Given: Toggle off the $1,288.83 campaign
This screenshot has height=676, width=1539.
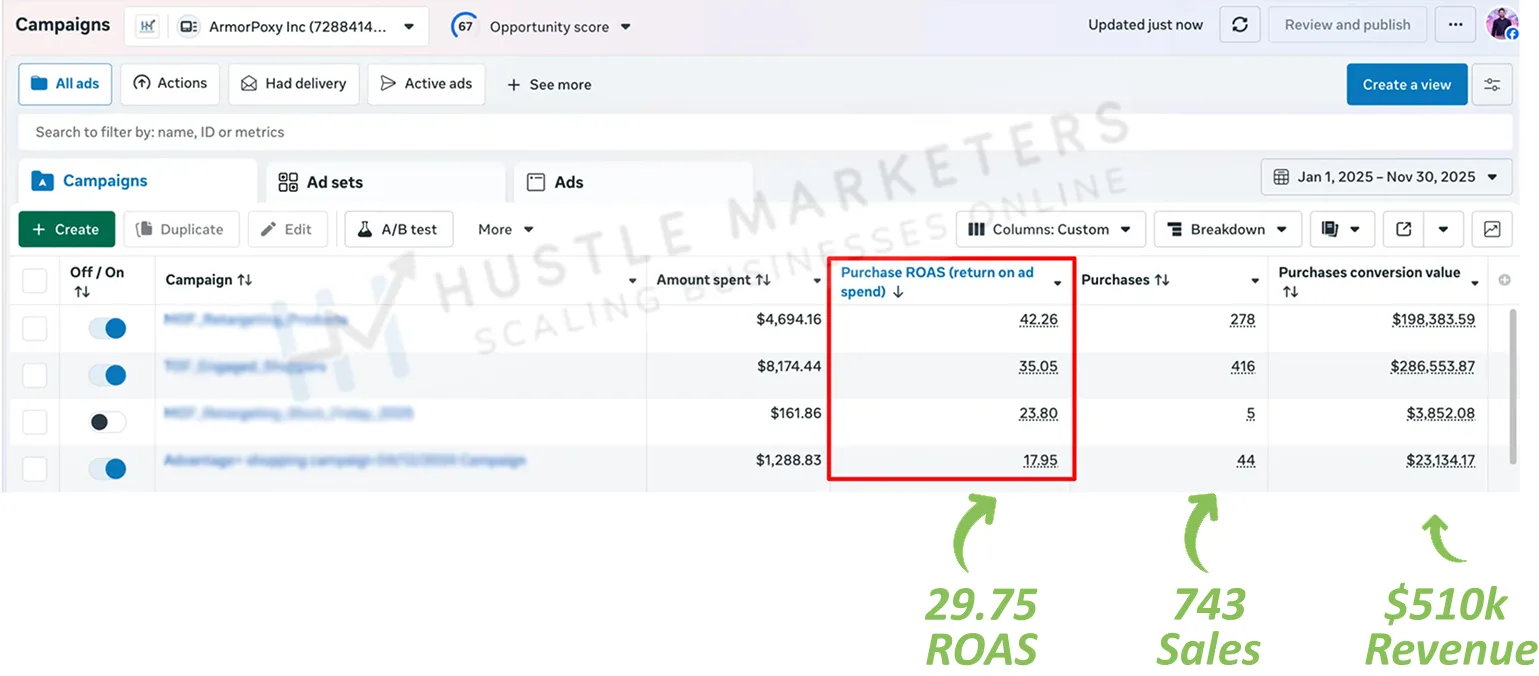Looking at the screenshot, I should (107, 469).
